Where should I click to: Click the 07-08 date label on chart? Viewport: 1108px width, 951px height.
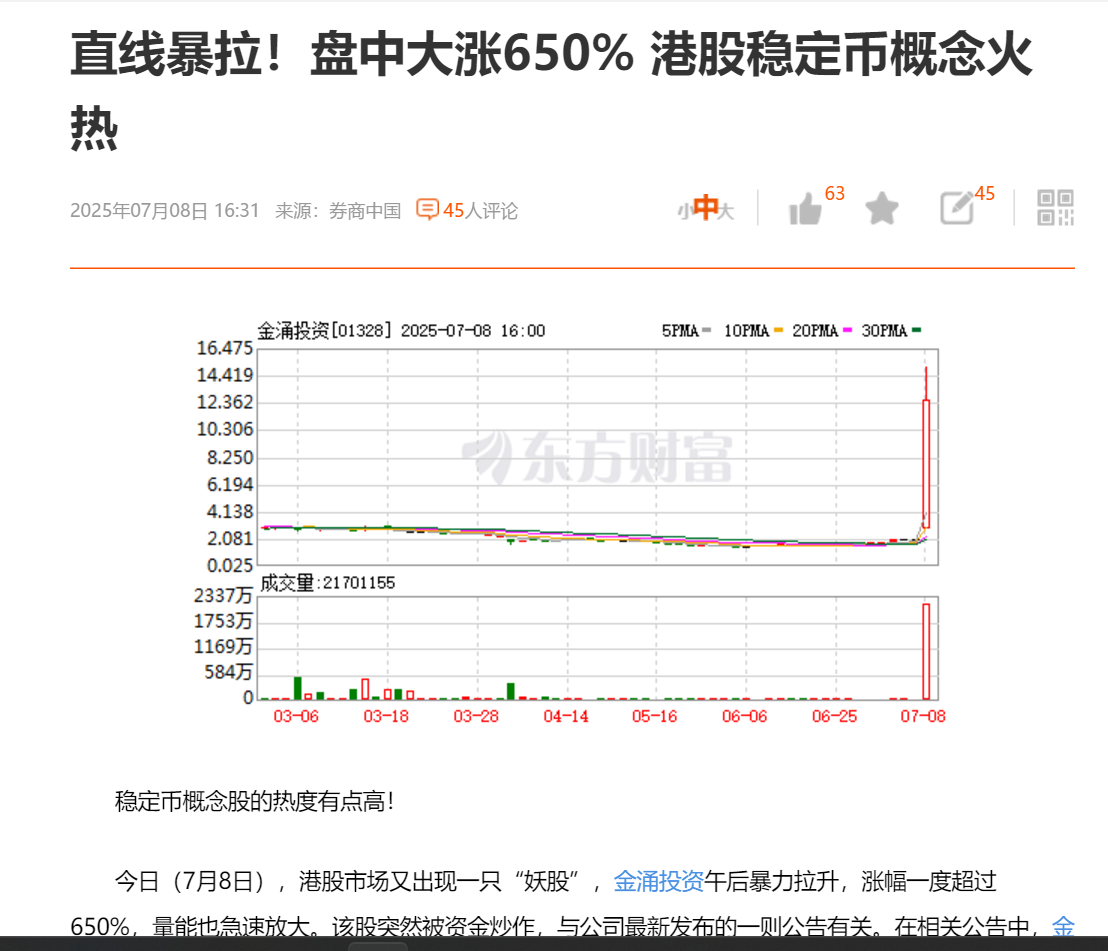923,716
